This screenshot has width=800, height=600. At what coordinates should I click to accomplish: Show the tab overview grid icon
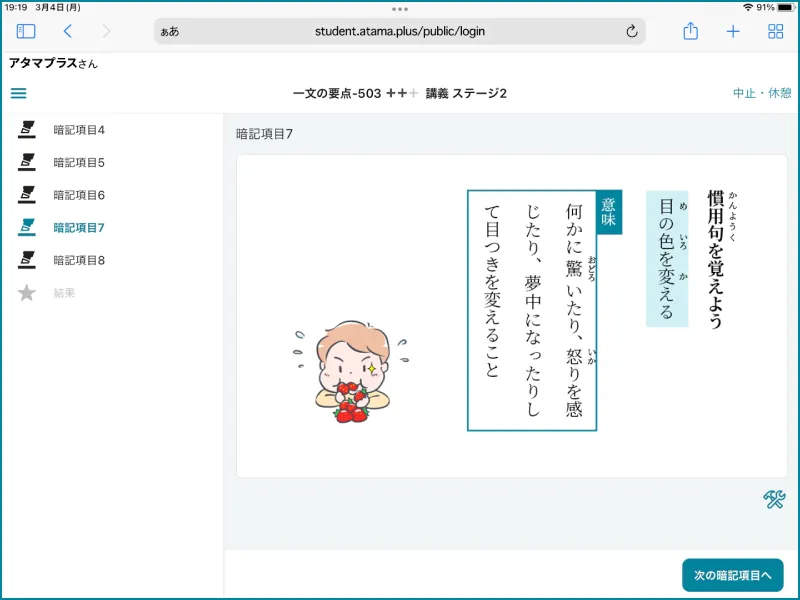click(x=776, y=31)
